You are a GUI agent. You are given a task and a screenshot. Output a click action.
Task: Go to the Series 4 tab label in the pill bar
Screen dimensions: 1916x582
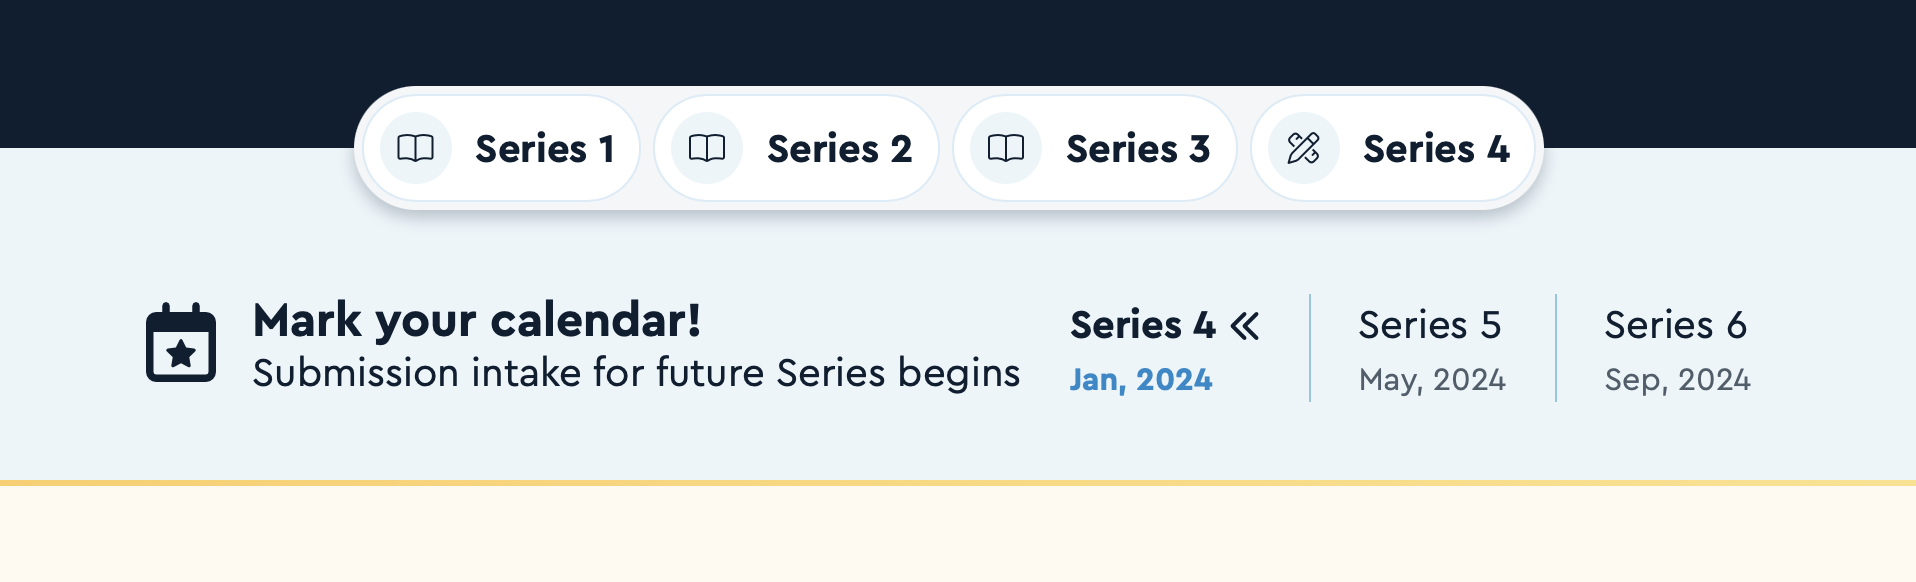point(1436,149)
